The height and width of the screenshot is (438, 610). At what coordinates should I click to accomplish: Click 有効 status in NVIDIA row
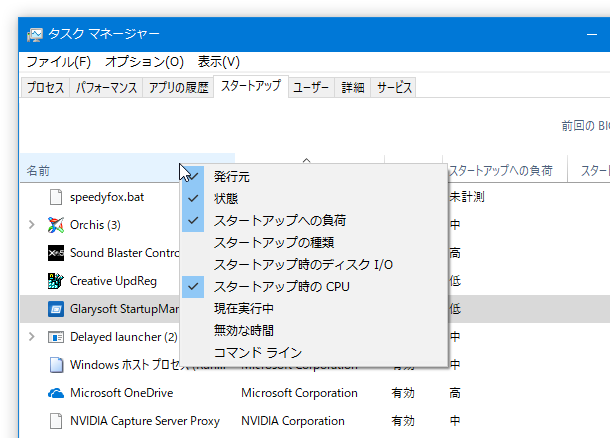pos(403,421)
